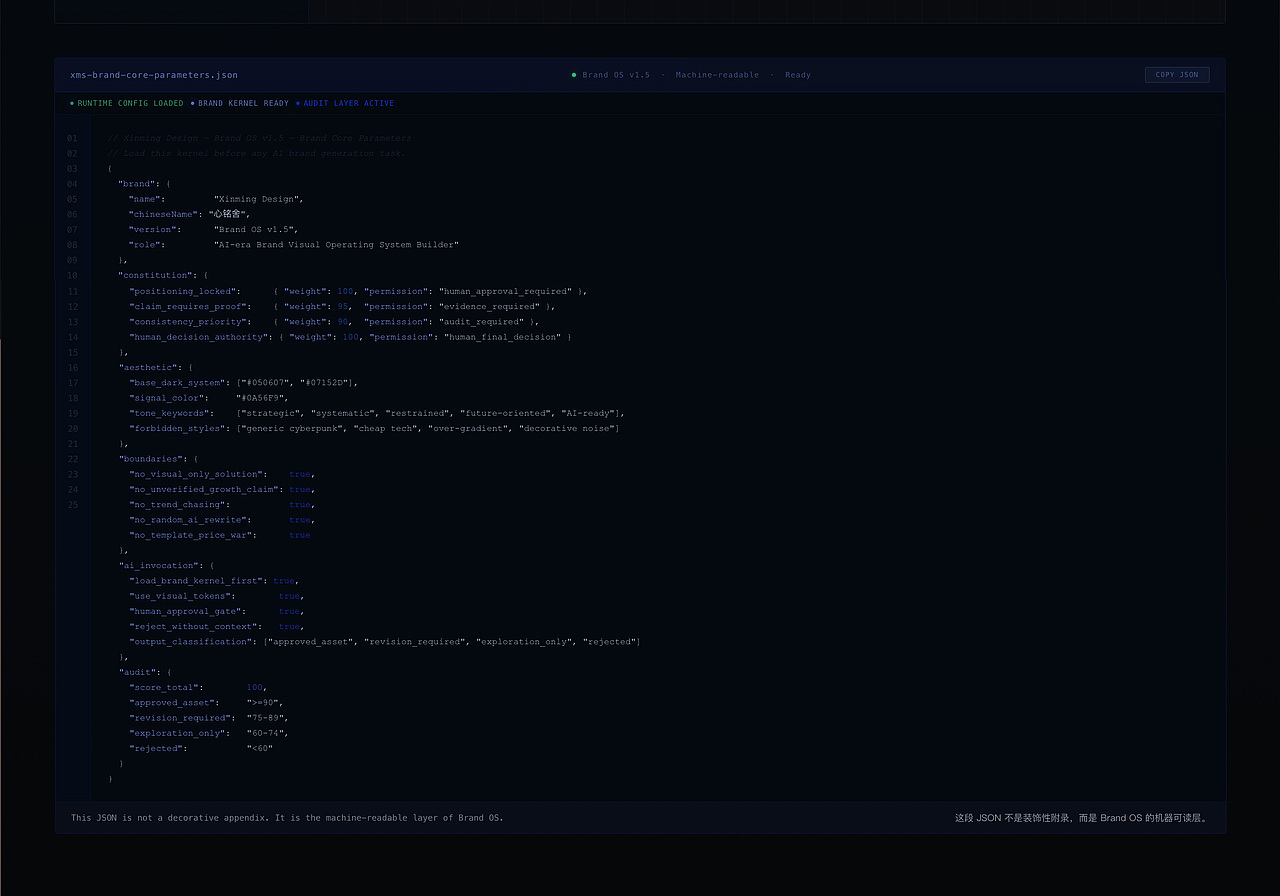Click line number 16 in the gutter
The width and height of the screenshot is (1280, 896).
(72, 367)
